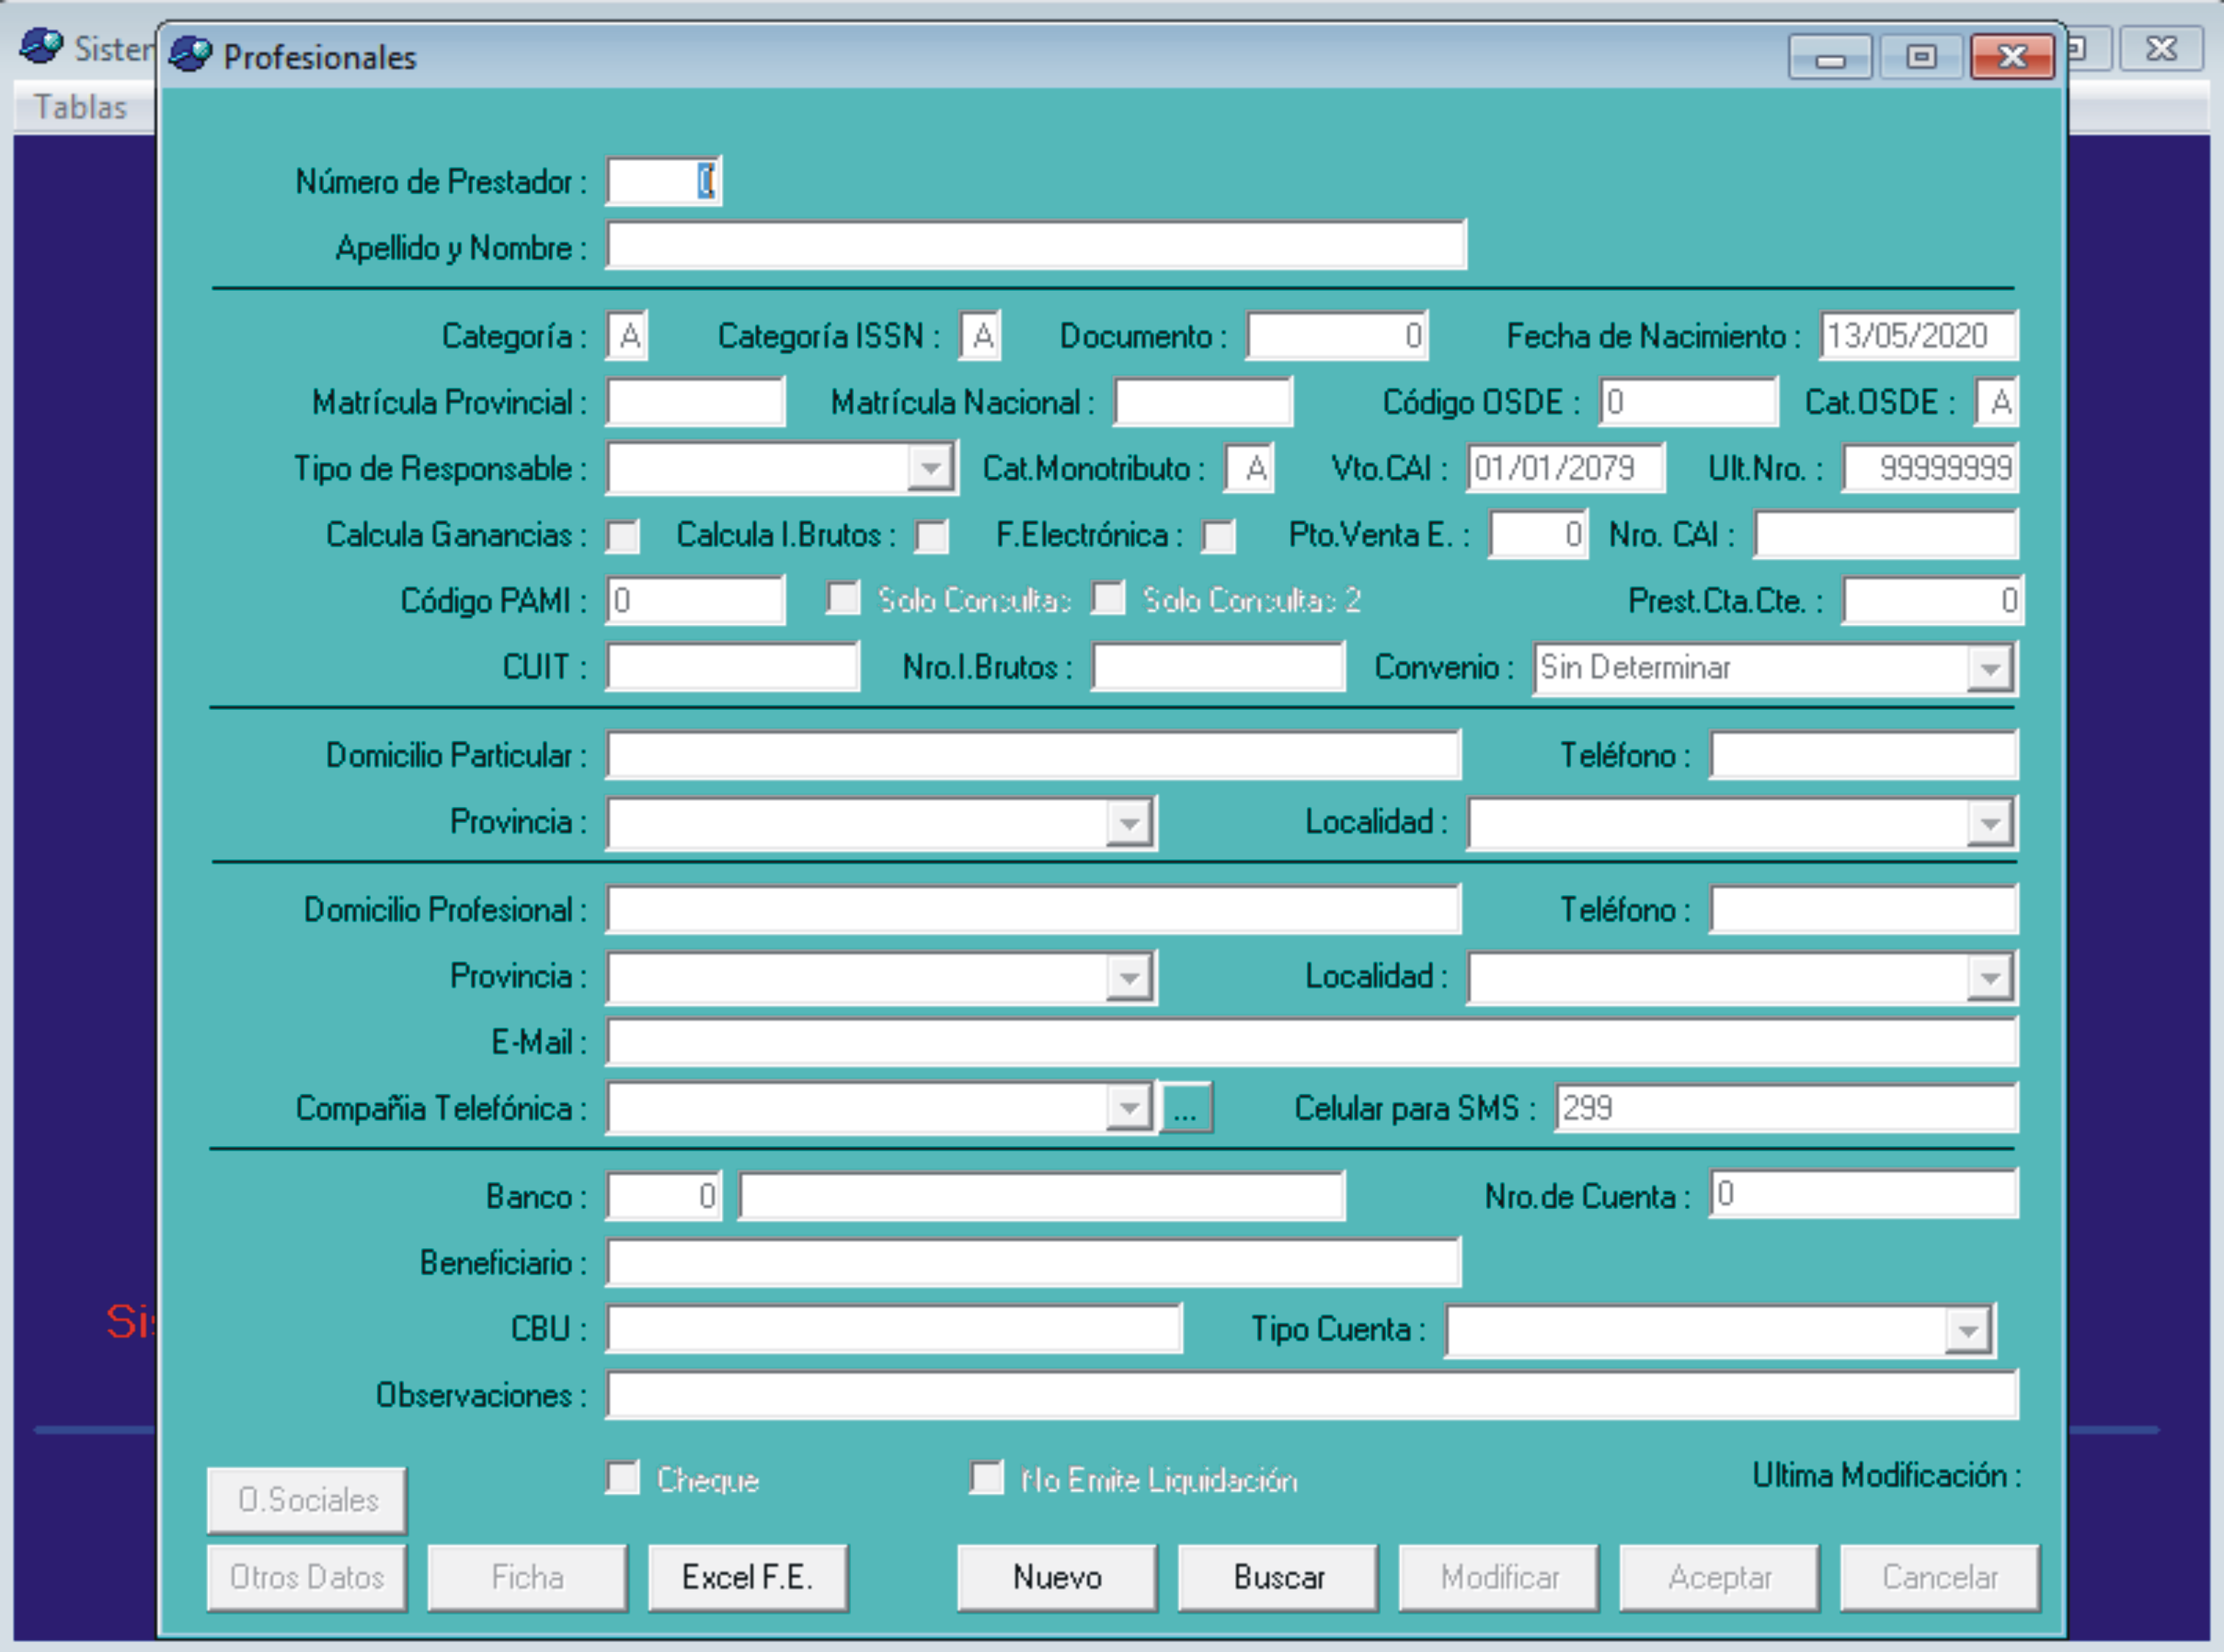Viewport: 2224px width, 1652px height.
Task: Click the Profesionales window title icon
Action: coord(190,55)
